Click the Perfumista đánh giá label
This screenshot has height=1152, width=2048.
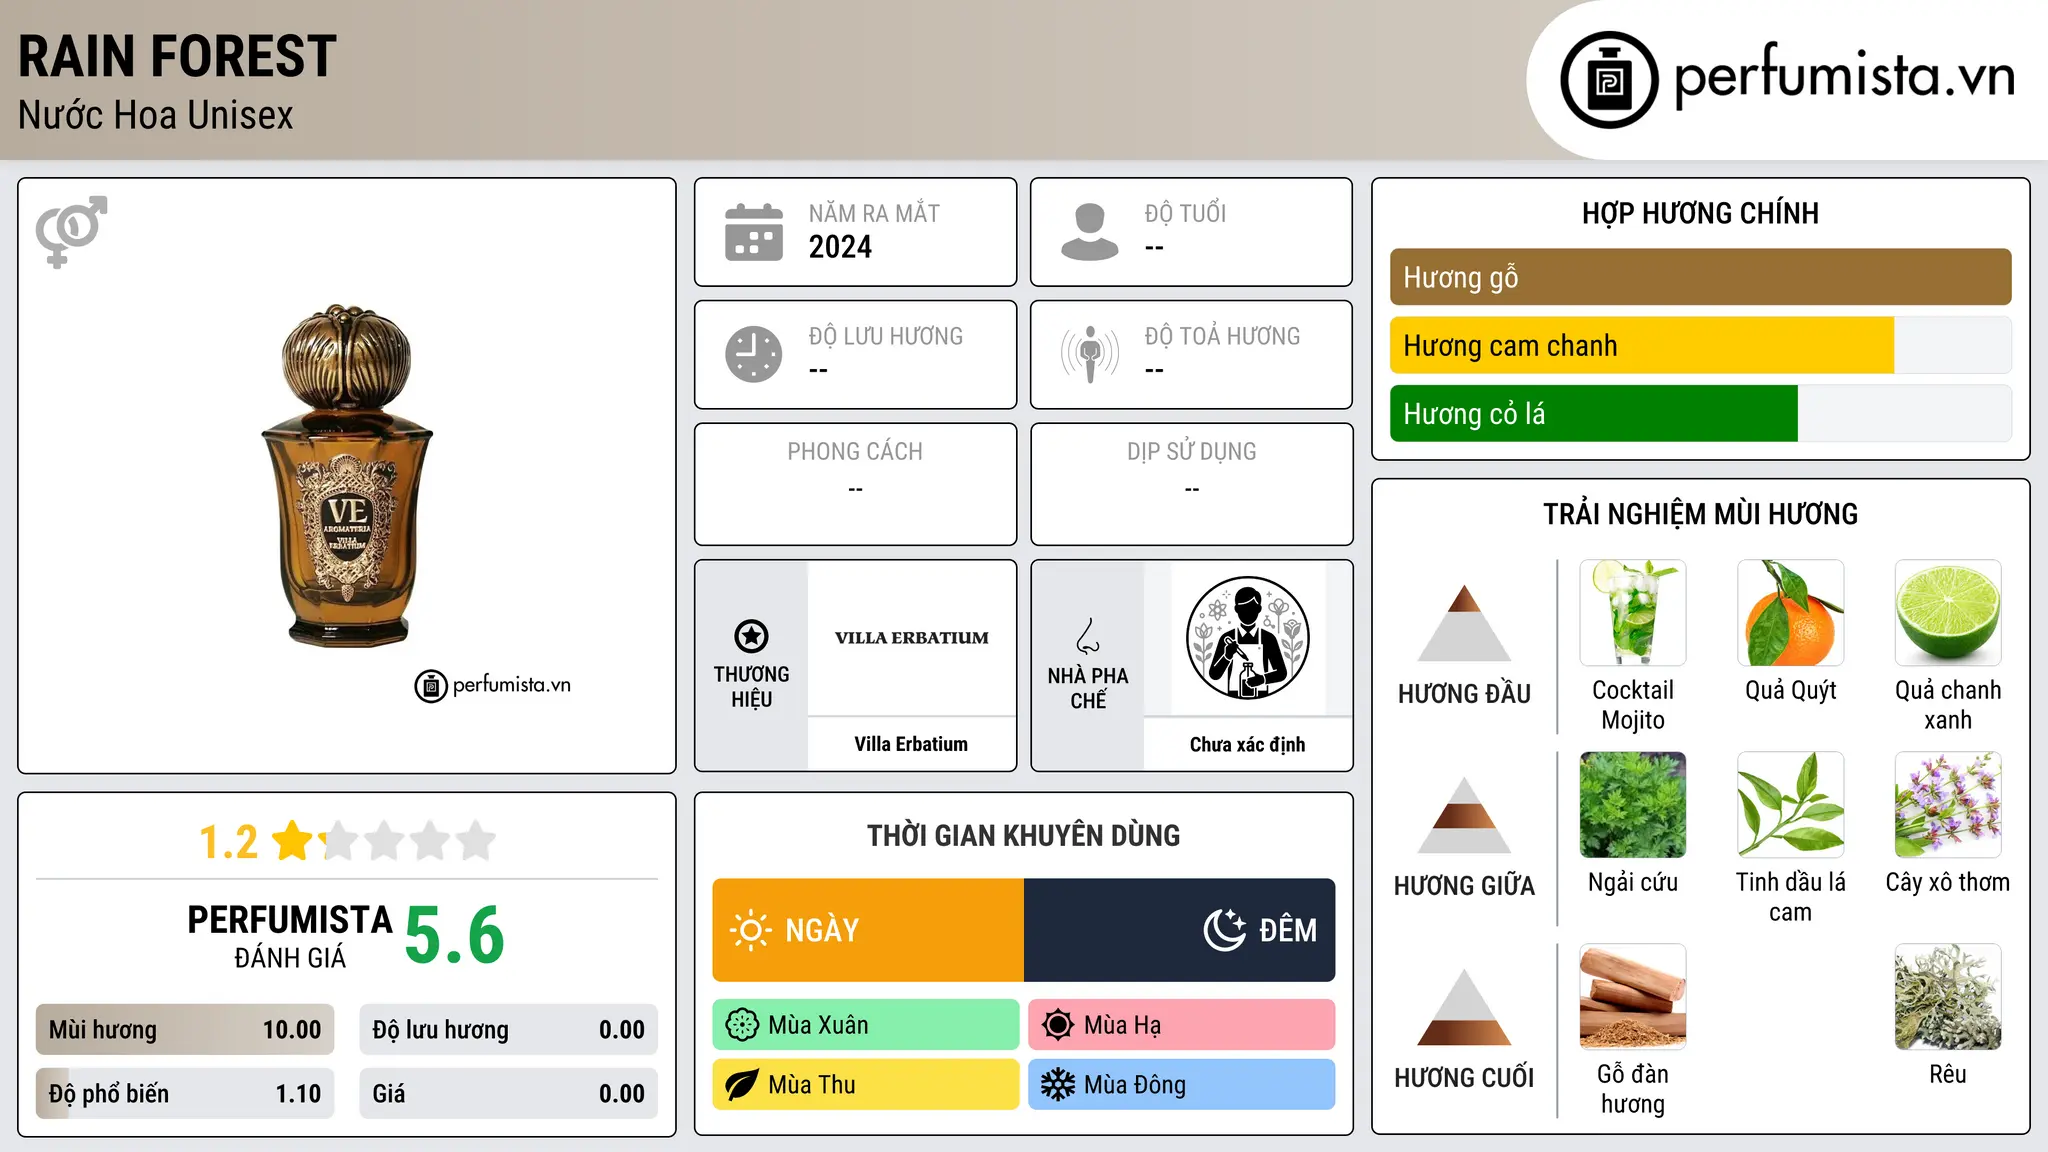290,936
